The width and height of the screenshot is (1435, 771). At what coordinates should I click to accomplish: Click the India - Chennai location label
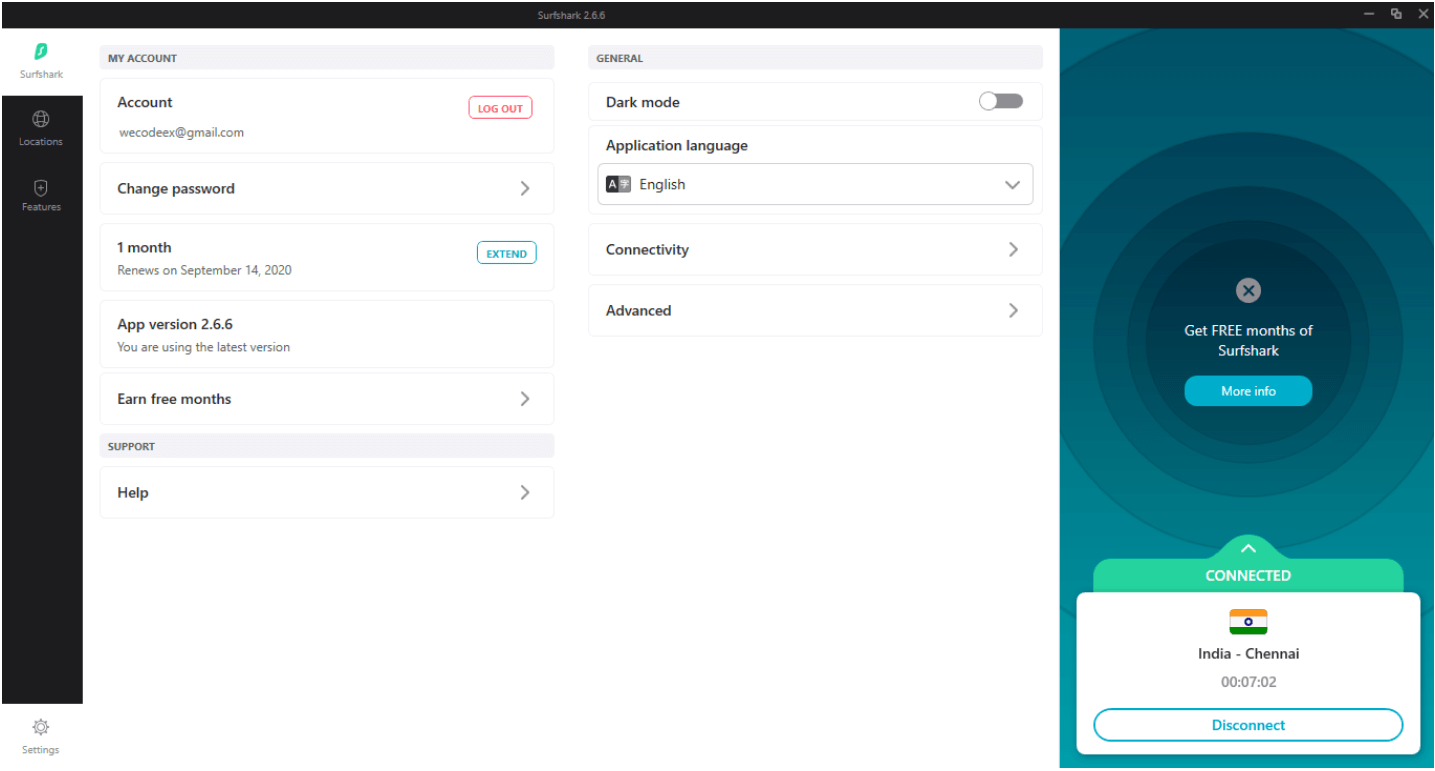1248,654
